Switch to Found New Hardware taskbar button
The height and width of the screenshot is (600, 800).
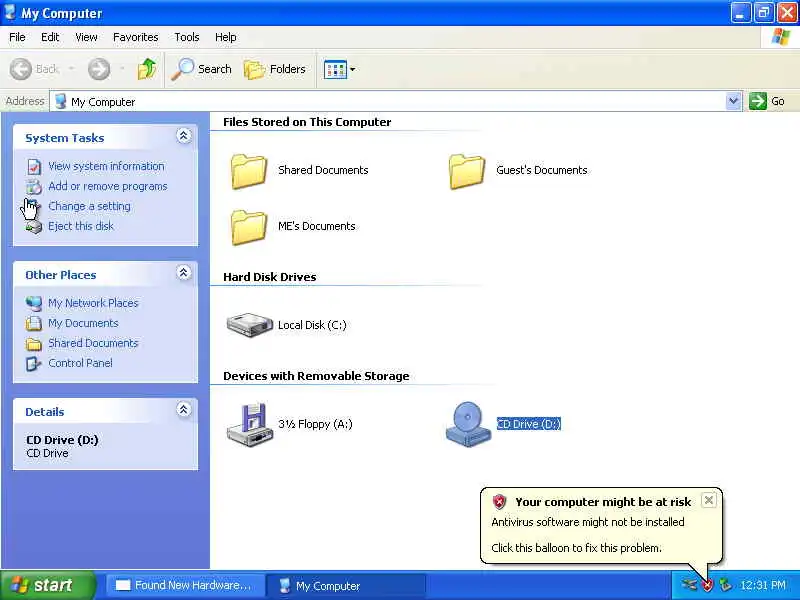[x=186, y=585]
